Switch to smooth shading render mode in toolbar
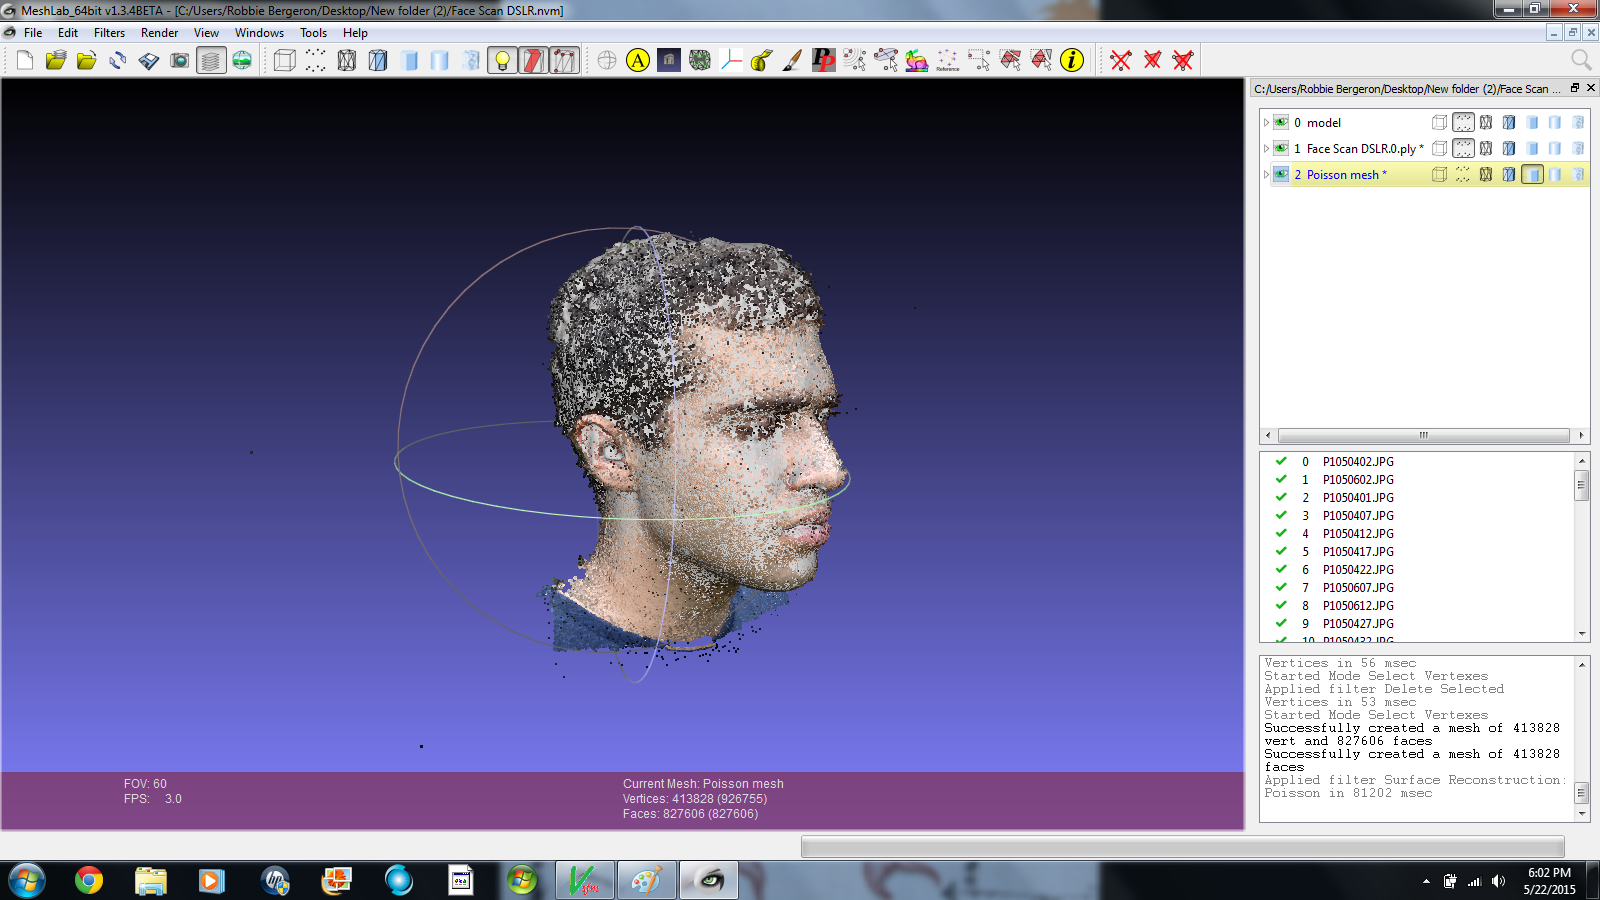1600x900 pixels. (x=440, y=61)
